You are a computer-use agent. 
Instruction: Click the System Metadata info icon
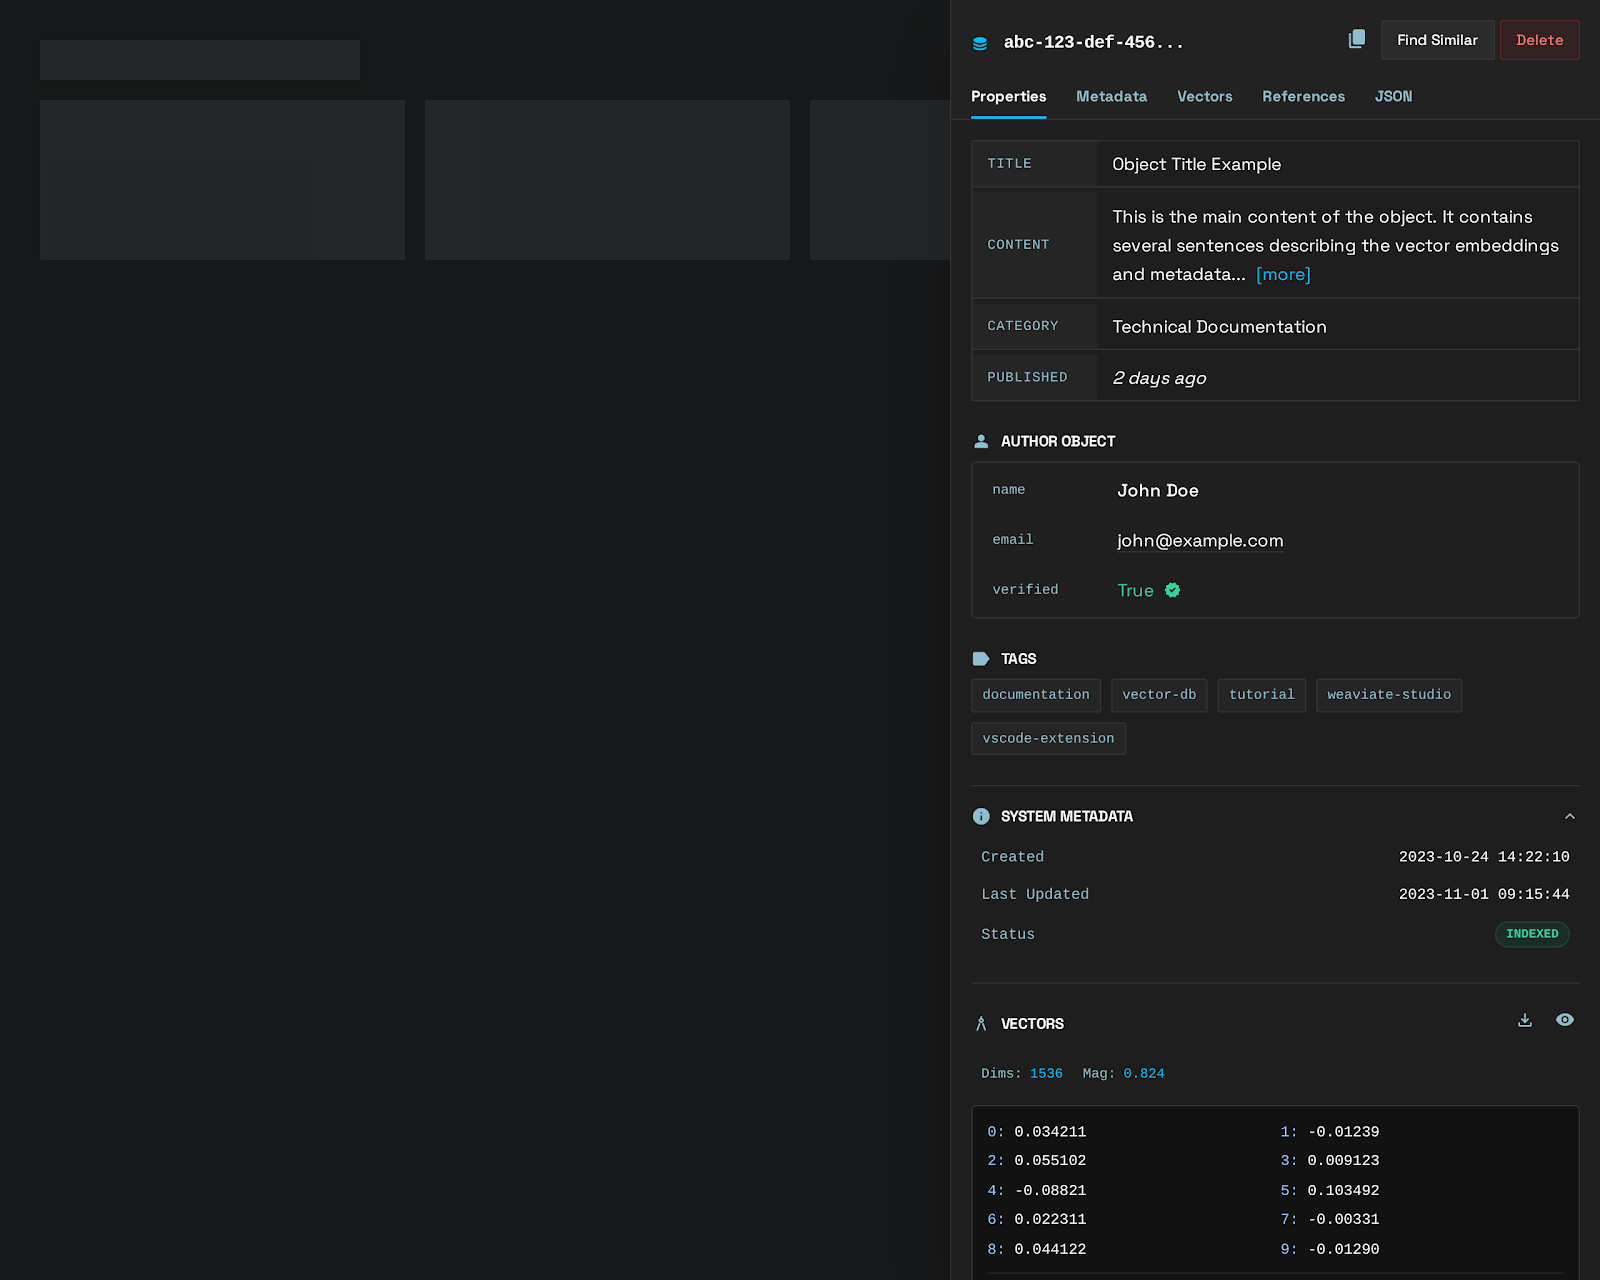tap(981, 816)
